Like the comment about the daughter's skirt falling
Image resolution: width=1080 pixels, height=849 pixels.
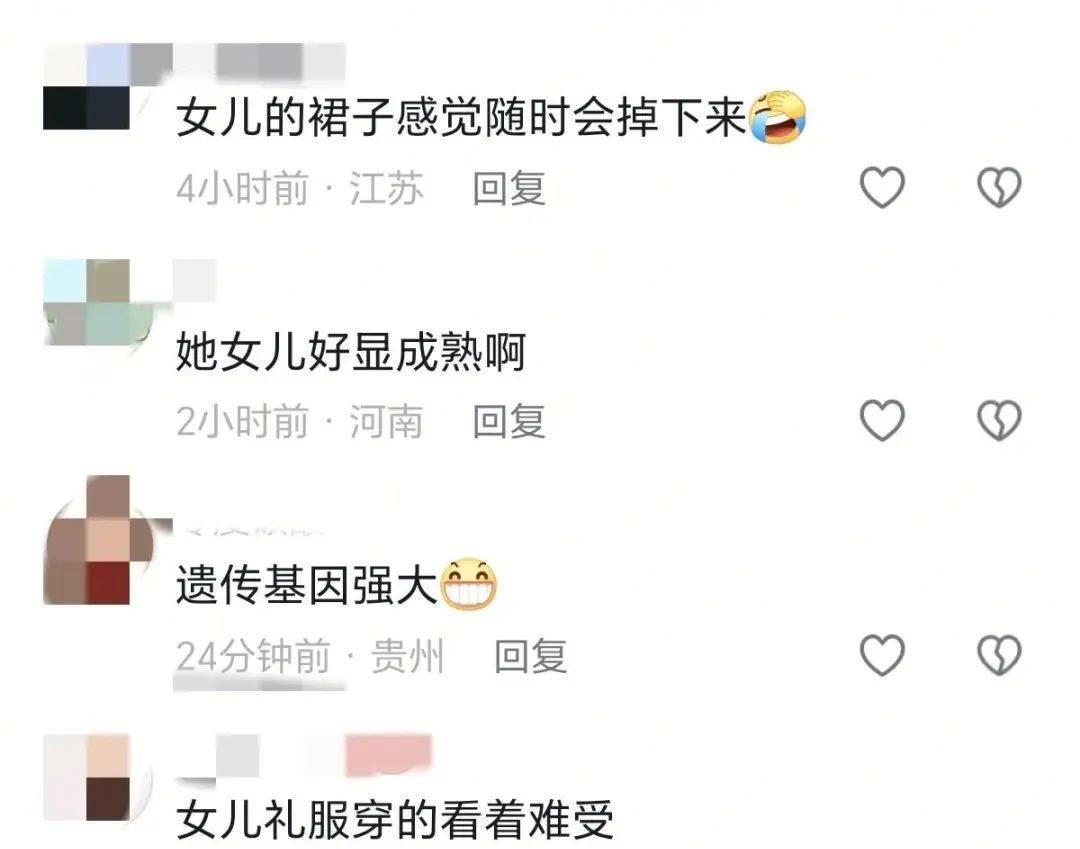[x=882, y=187]
